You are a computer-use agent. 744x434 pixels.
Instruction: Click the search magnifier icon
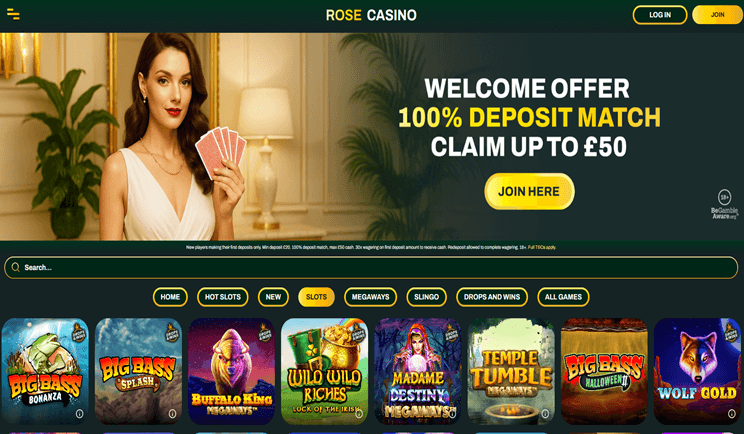click(16, 268)
